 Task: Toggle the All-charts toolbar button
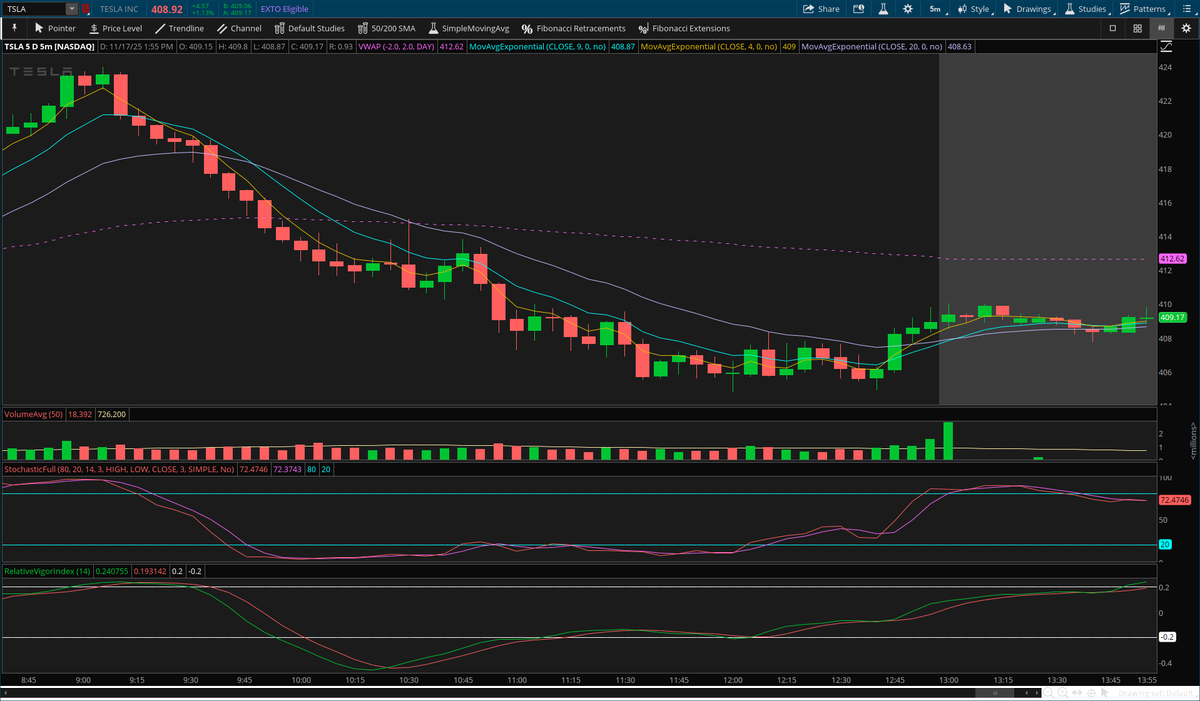(1162, 28)
